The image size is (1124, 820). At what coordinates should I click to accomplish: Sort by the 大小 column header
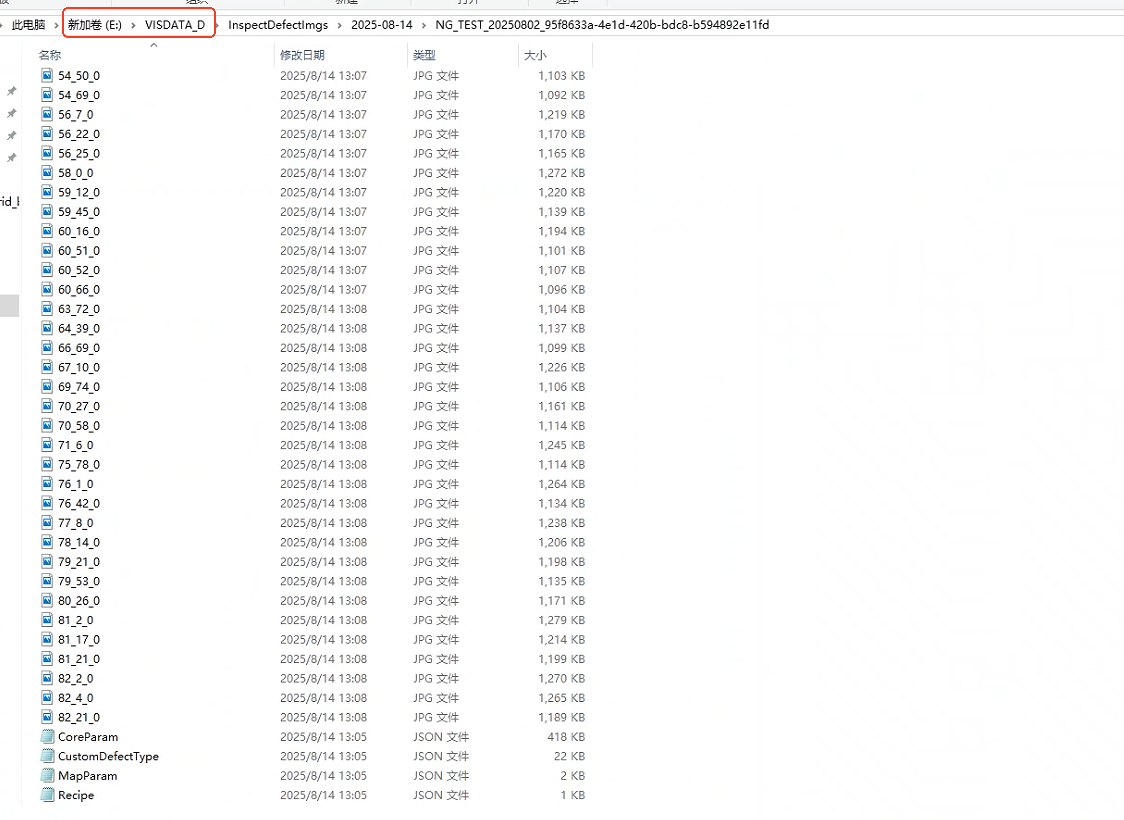click(x=535, y=55)
